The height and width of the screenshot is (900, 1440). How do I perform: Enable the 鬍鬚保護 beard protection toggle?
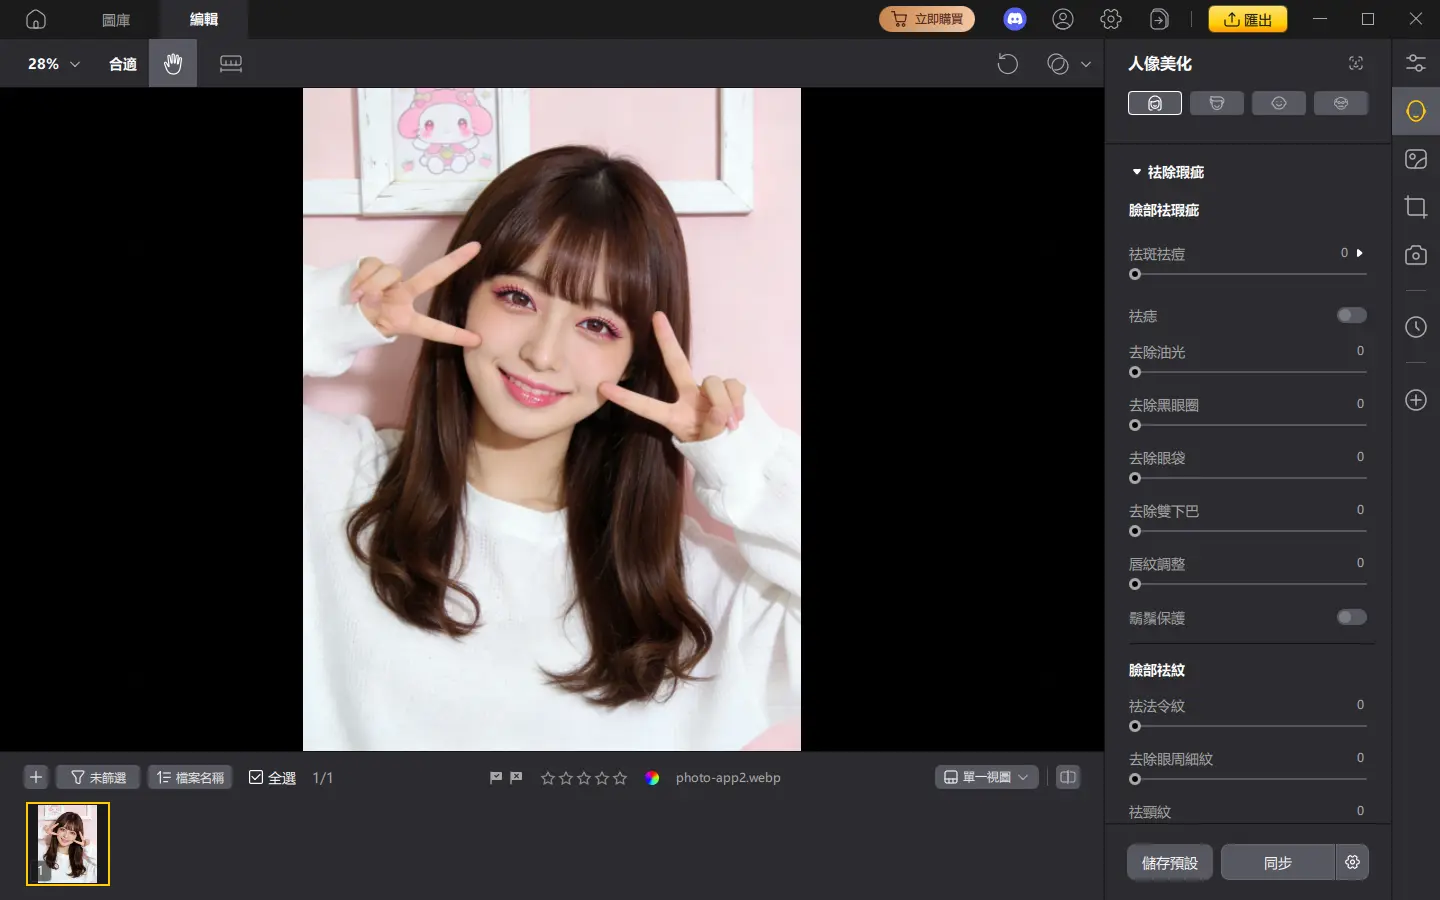(1351, 617)
